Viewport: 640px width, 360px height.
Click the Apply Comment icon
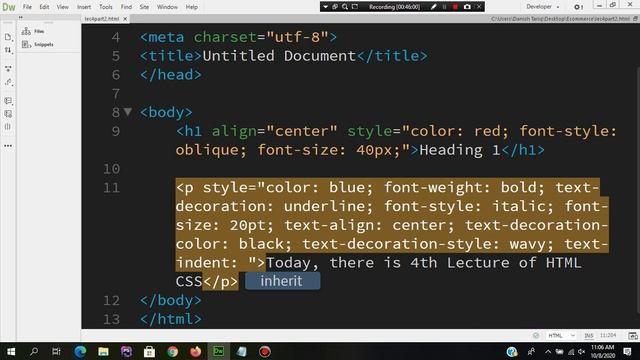(x=8, y=100)
